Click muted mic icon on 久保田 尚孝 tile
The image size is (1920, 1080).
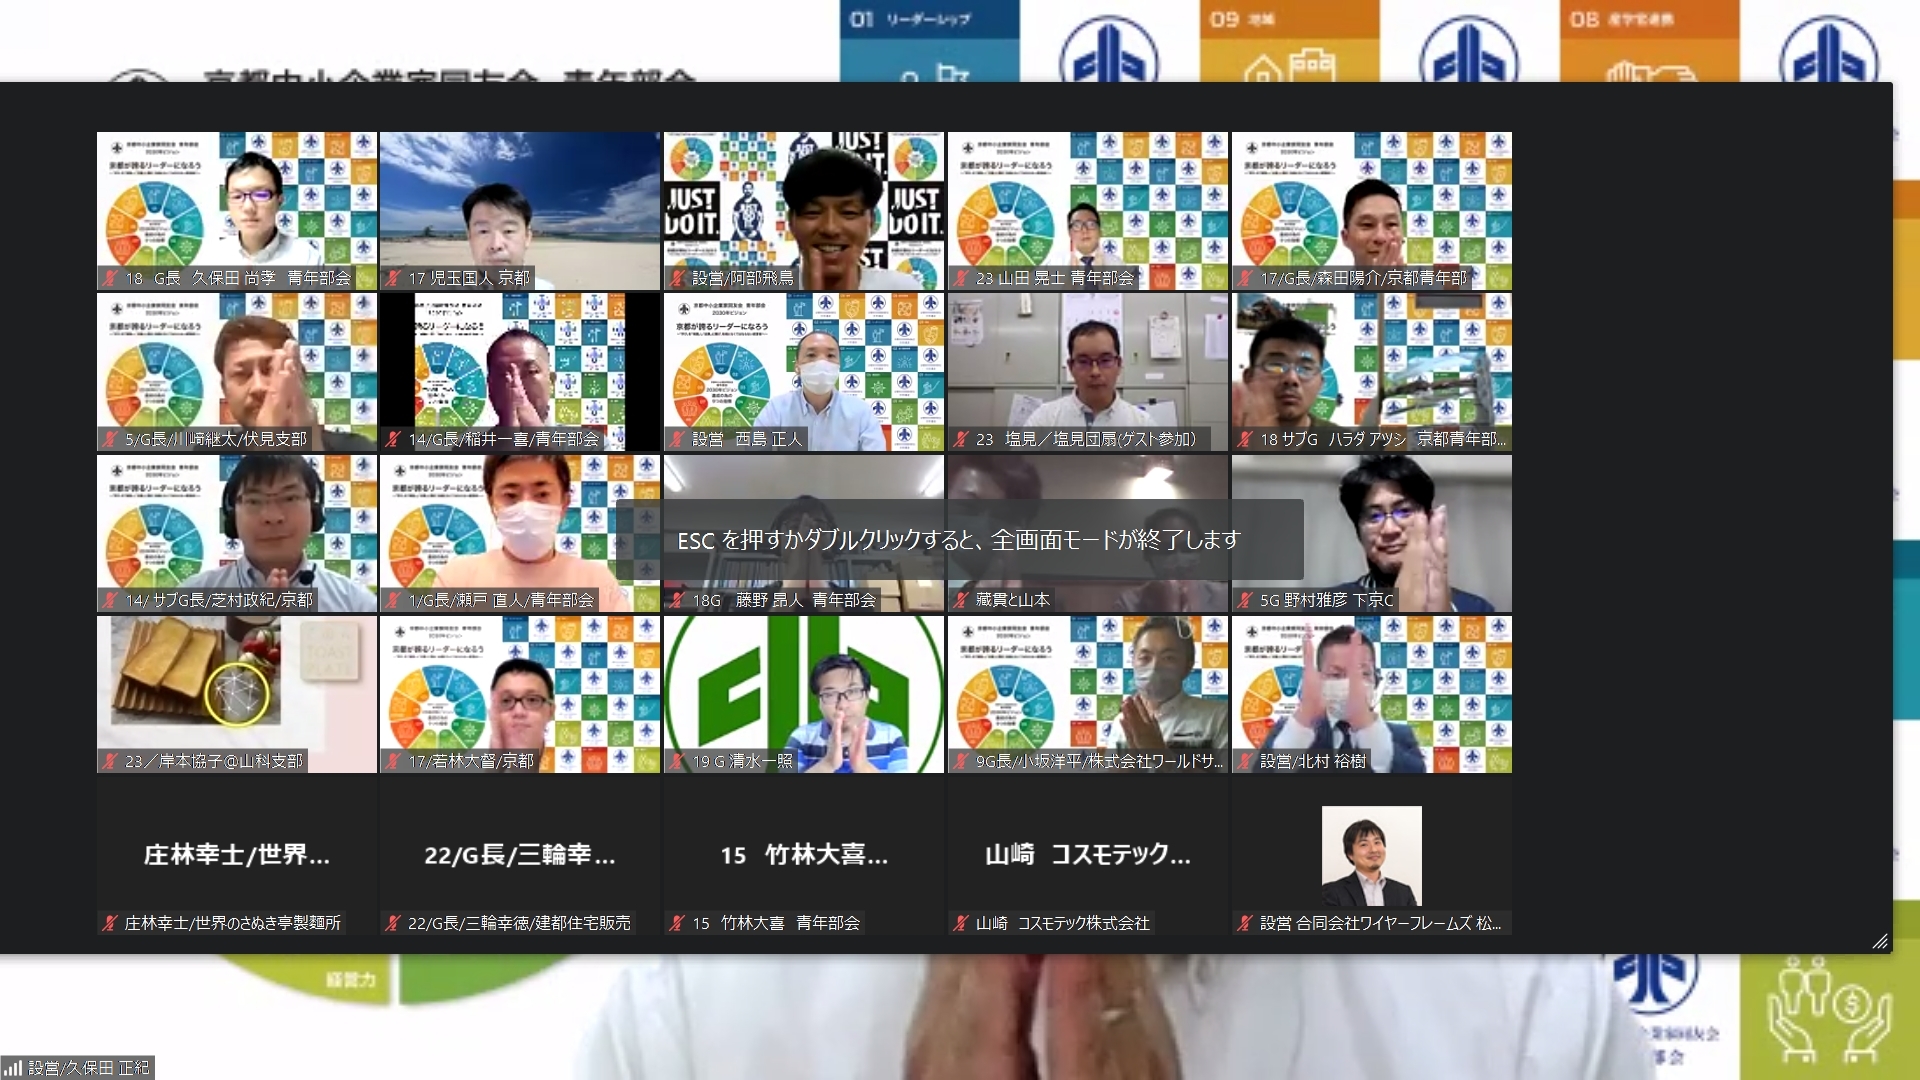pyautogui.click(x=109, y=278)
